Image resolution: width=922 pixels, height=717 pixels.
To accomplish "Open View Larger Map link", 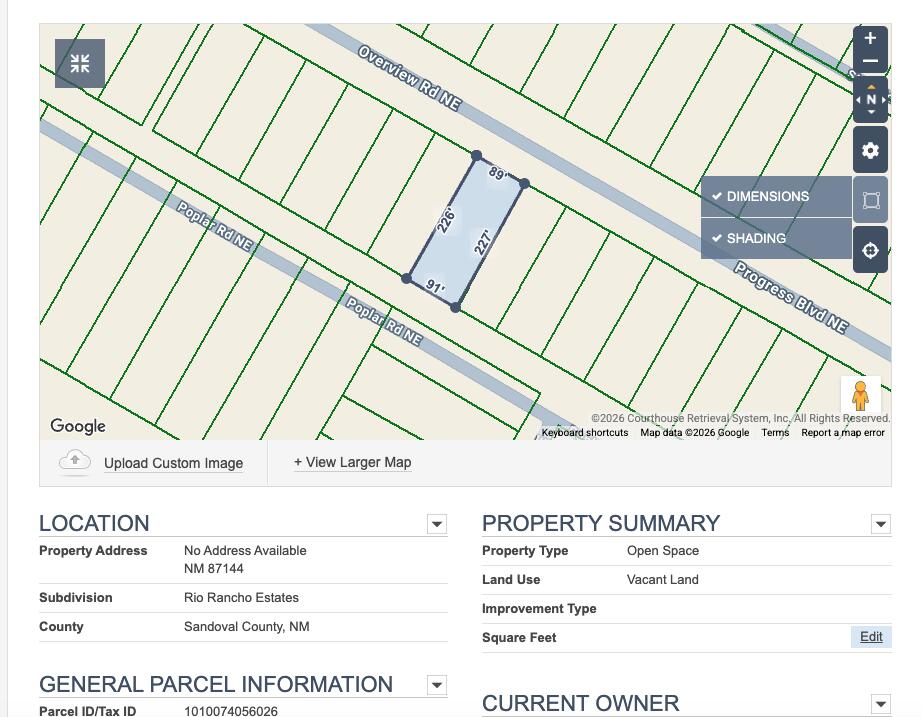I will pos(353,462).
